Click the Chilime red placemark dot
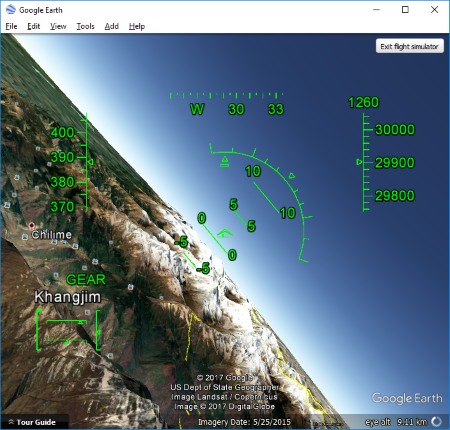This screenshot has width=450, height=430. (31, 226)
